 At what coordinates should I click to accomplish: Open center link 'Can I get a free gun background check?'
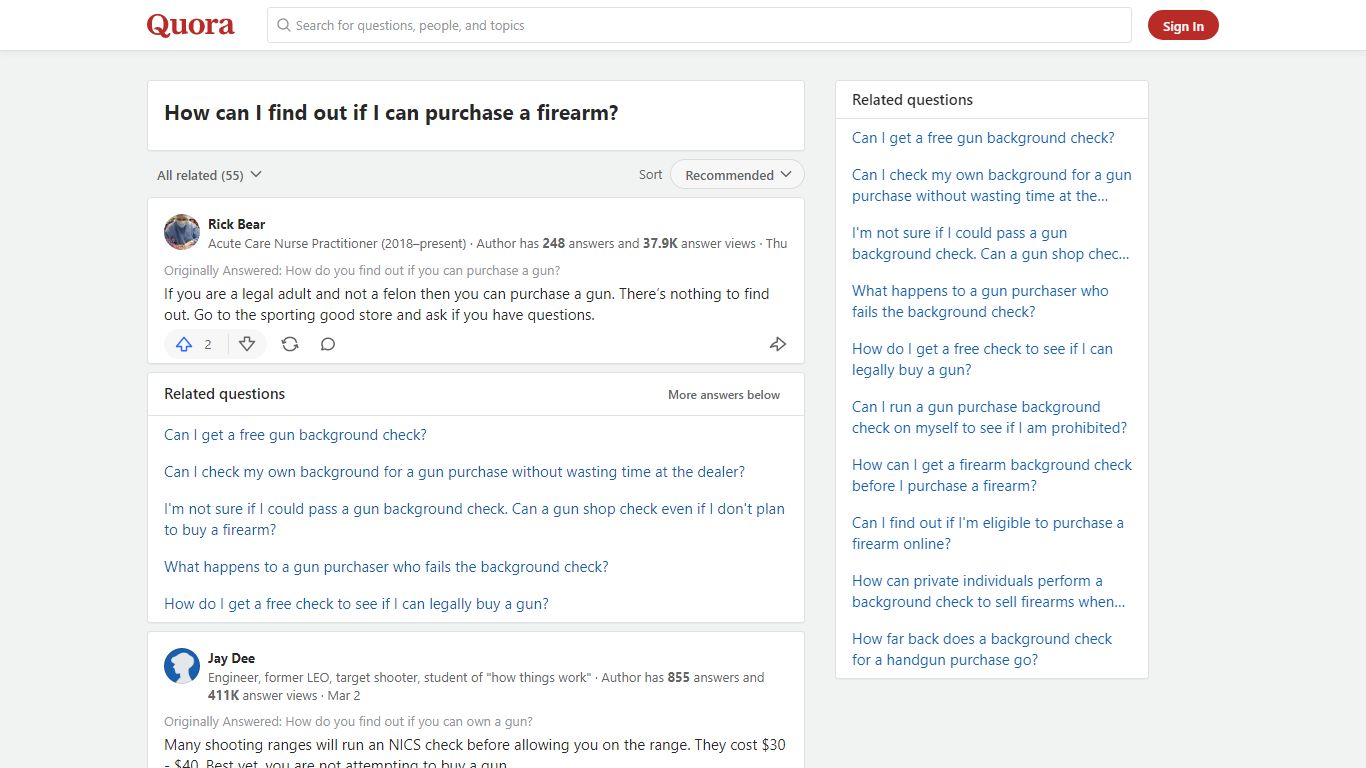click(x=295, y=435)
